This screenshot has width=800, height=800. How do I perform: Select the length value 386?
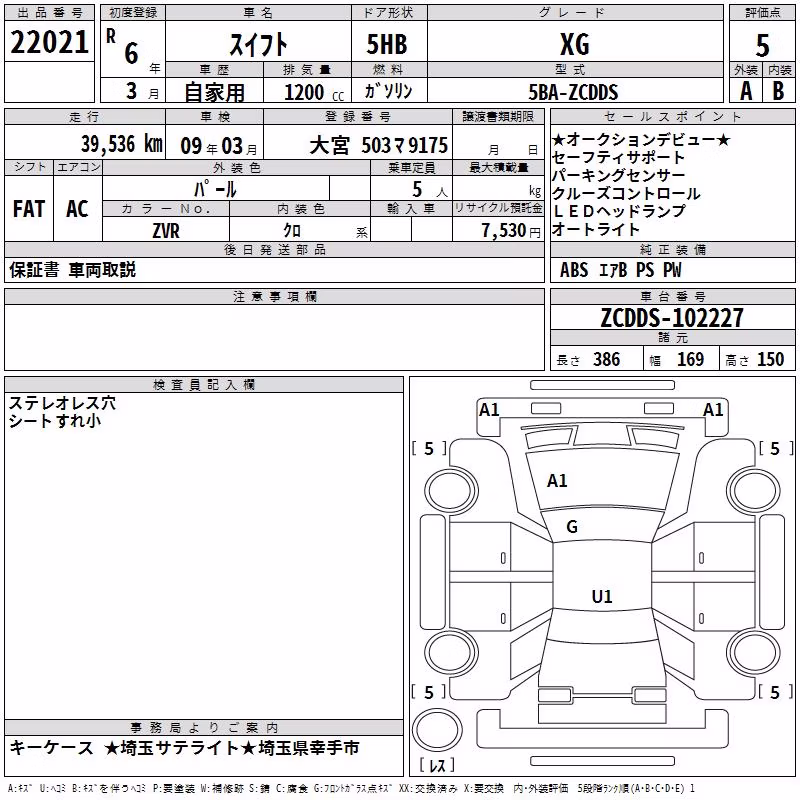pyautogui.click(x=607, y=359)
